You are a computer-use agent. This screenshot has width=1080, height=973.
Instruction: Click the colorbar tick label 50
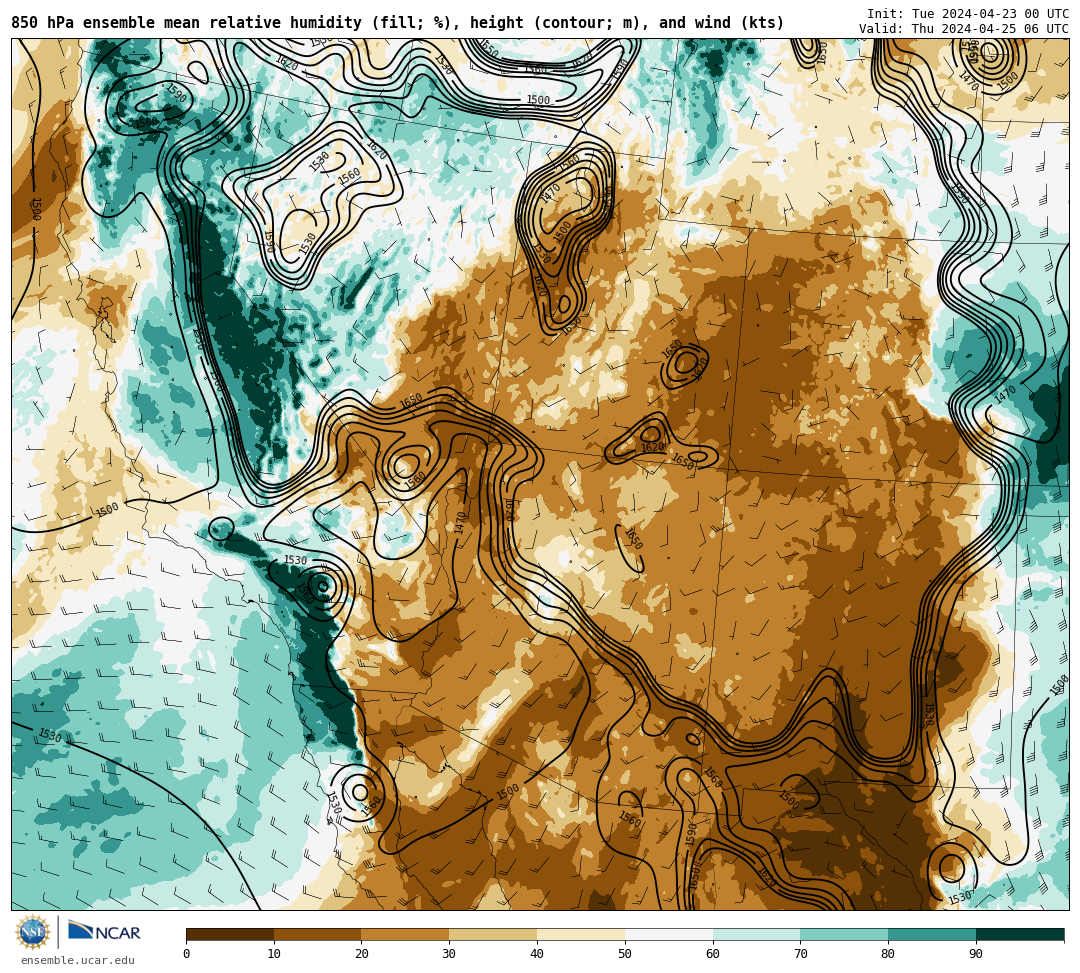point(625,954)
